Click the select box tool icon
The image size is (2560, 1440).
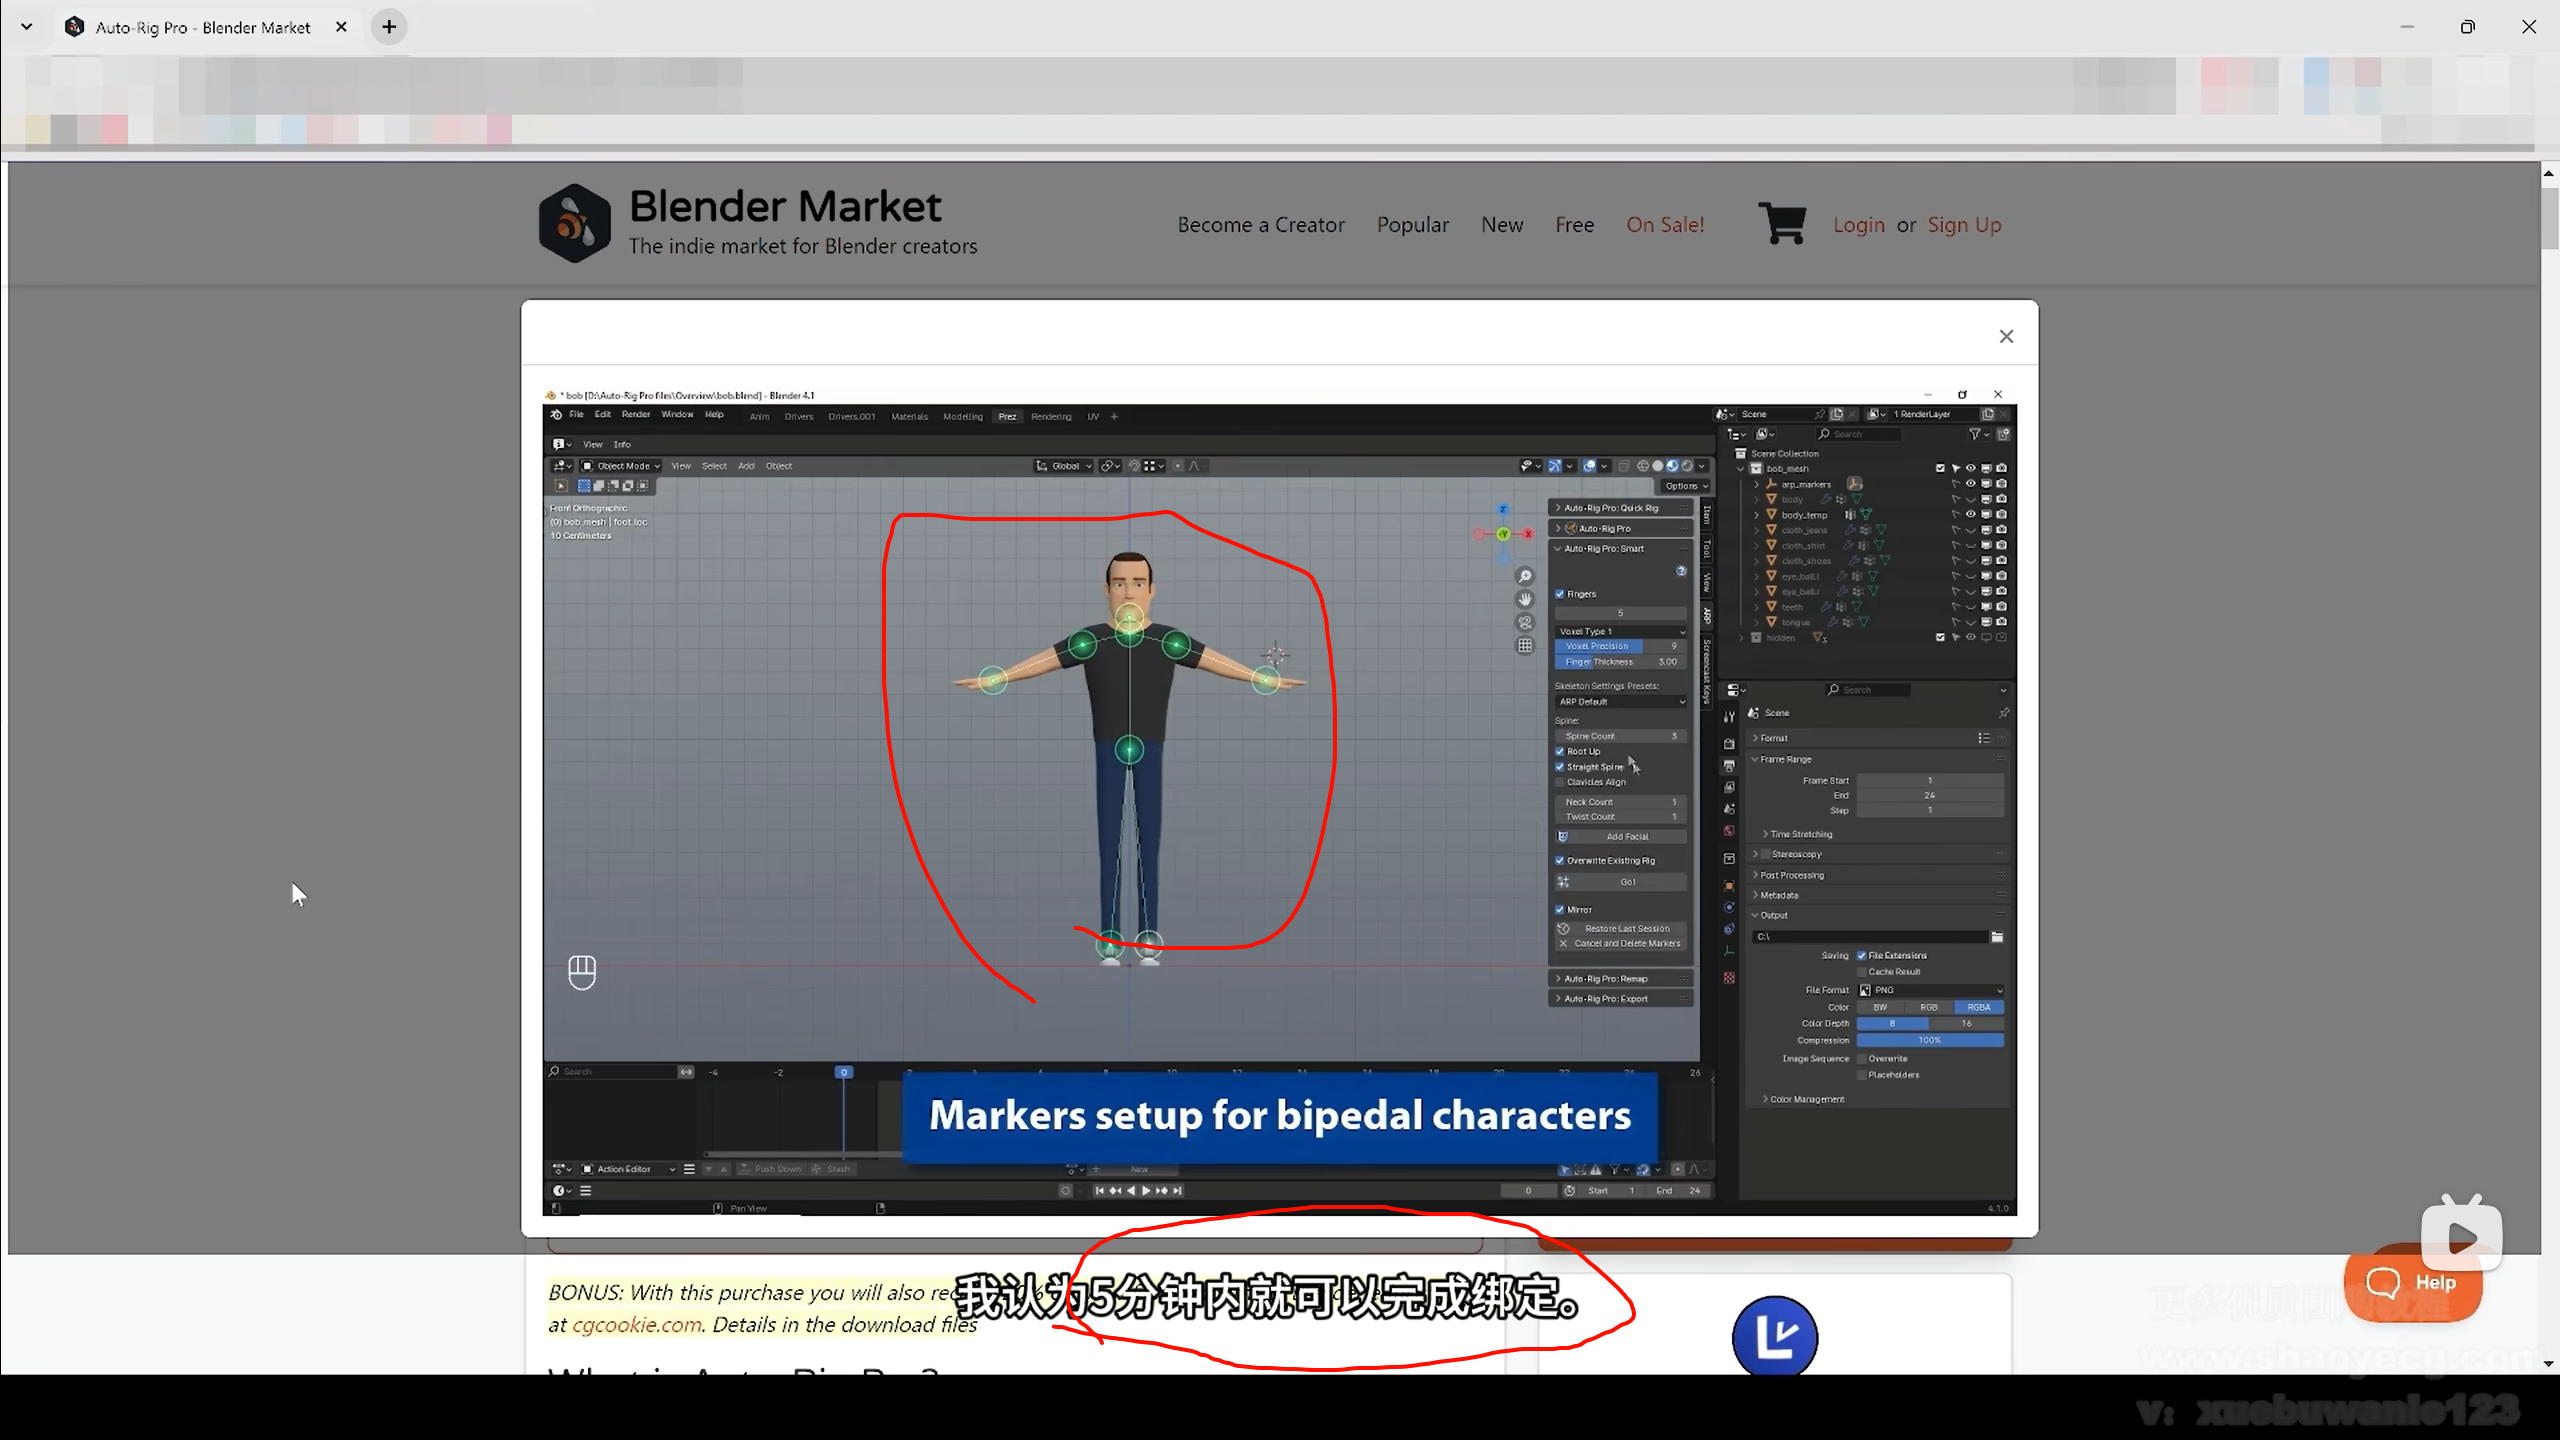click(561, 486)
